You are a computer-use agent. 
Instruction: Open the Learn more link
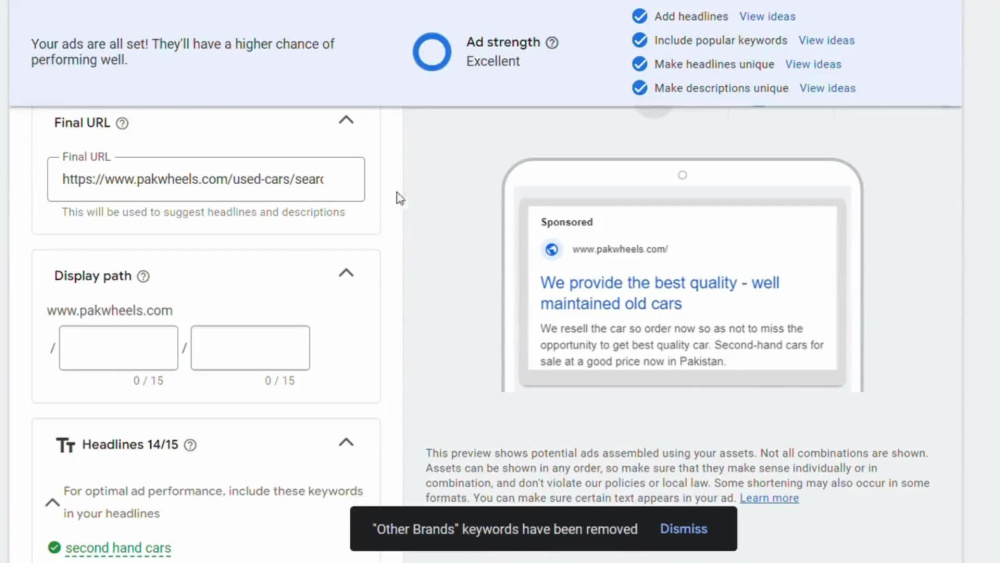click(769, 498)
